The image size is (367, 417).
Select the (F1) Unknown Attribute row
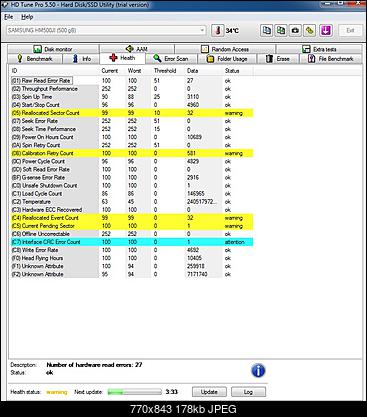[132, 266]
